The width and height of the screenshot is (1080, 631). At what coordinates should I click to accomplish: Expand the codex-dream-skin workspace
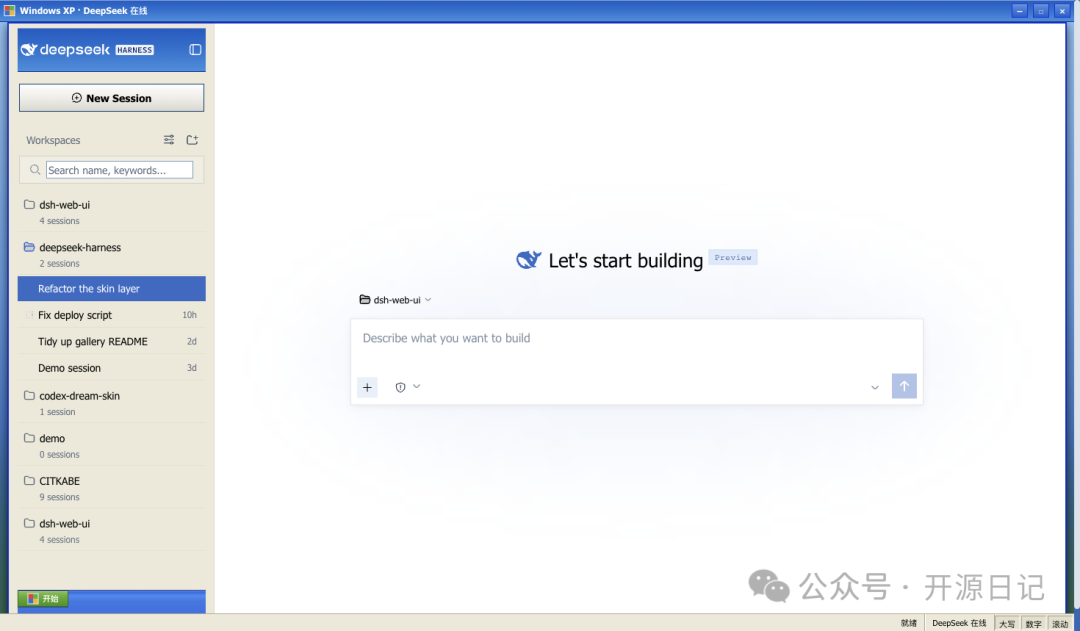[x=112, y=403]
